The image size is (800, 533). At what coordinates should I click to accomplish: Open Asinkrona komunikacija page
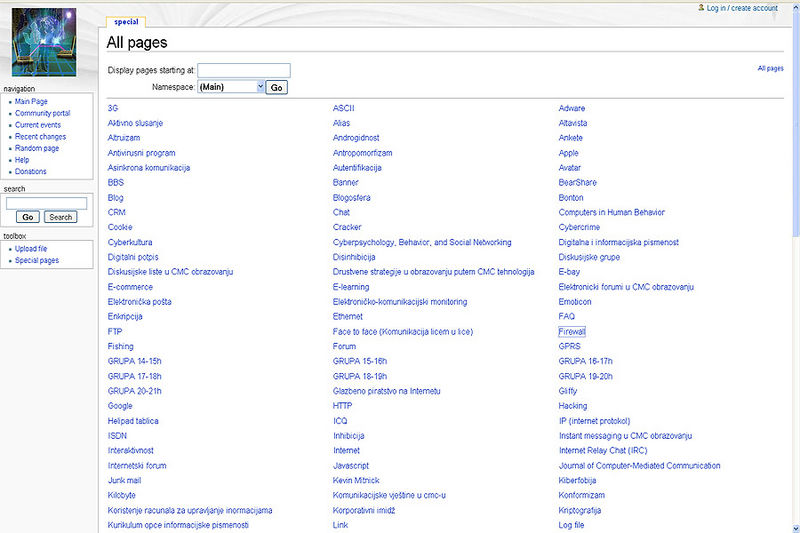pos(148,168)
